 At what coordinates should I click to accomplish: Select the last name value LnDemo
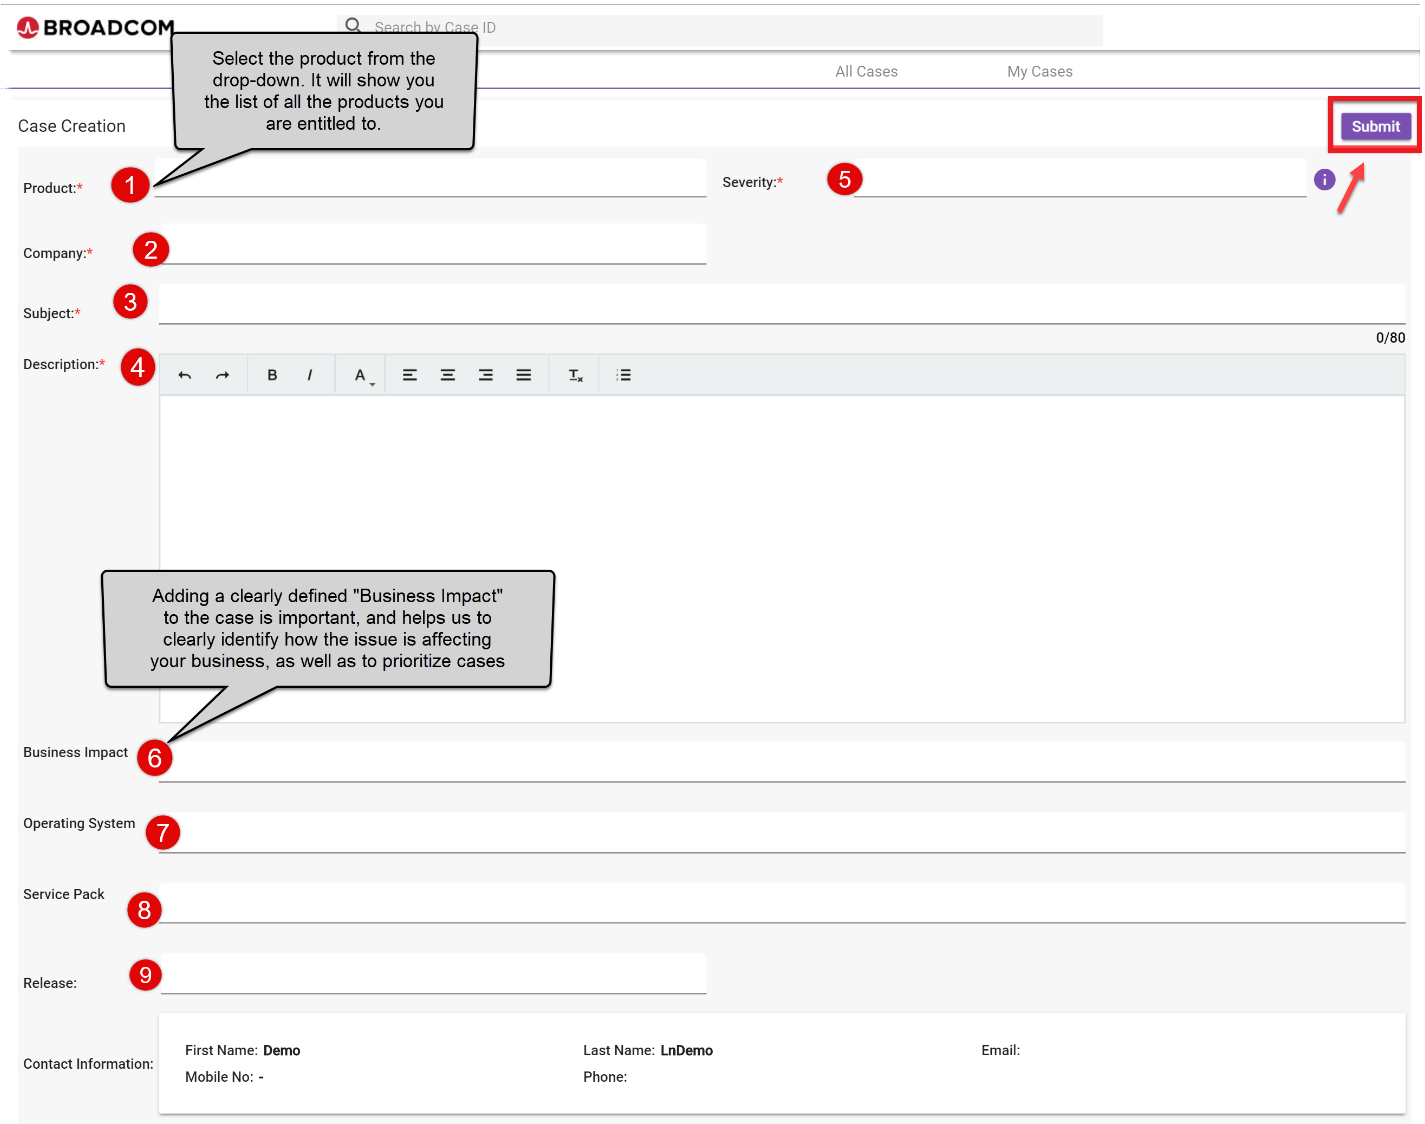(687, 1050)
